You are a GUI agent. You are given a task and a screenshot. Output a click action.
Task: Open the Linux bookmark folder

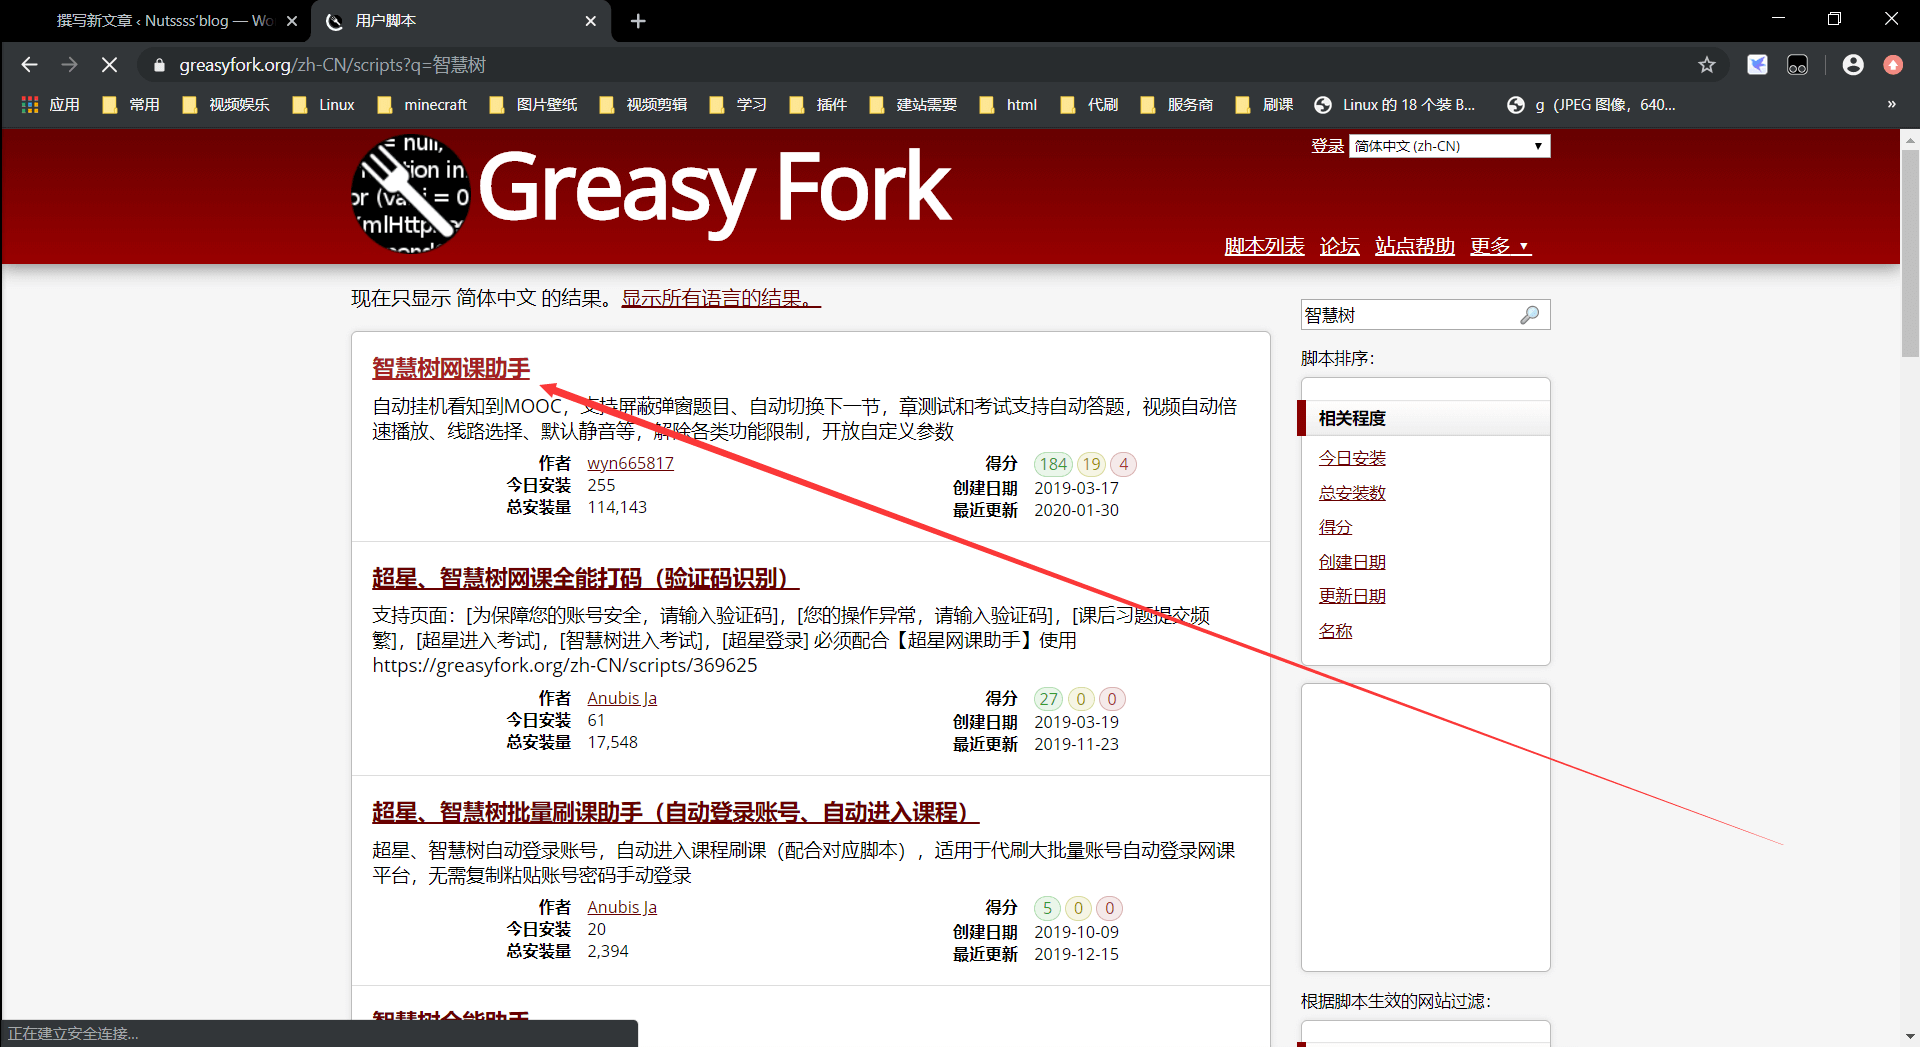click(x=323, y=105)
